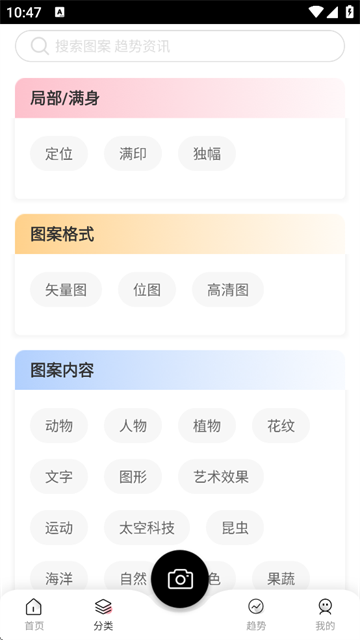Click the battery status icon

[349, 12]
